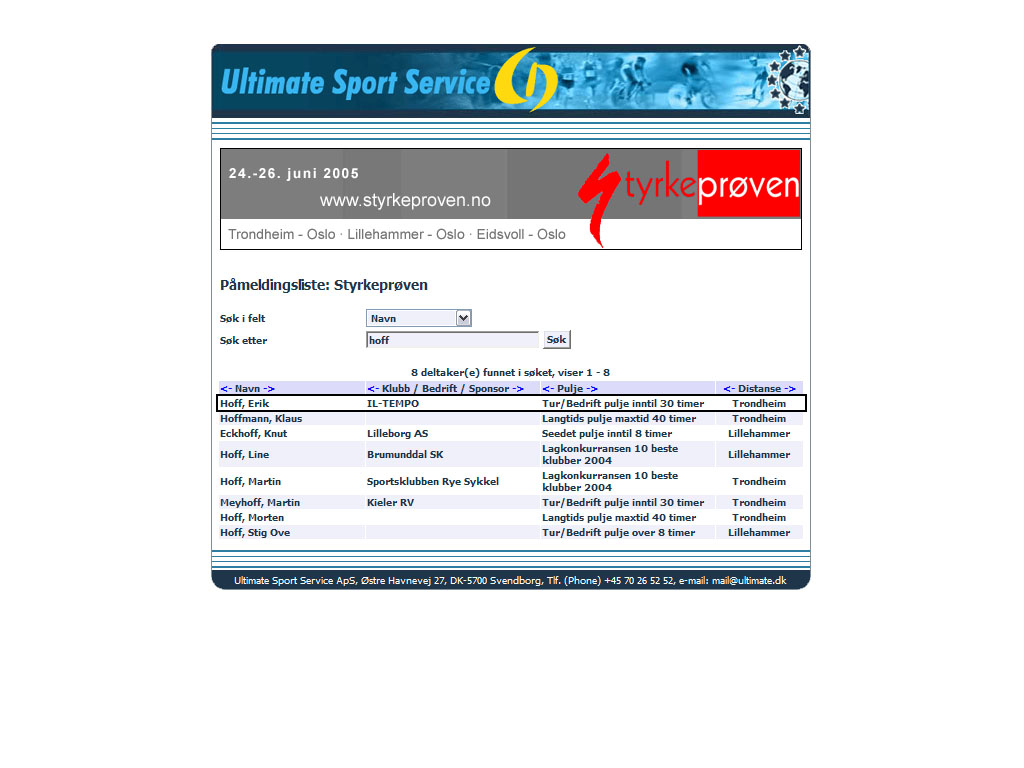Sort by Navn column header

pyautogui.click(x=248, y=389)
